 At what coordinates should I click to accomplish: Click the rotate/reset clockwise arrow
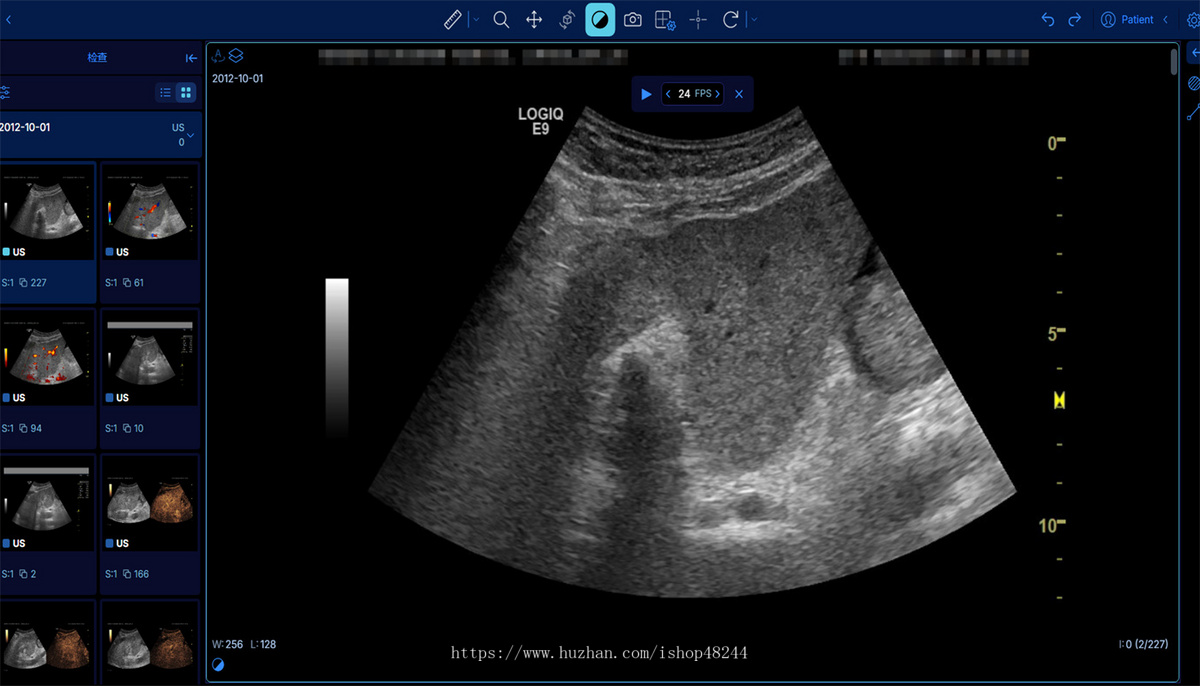click(731, 19)
